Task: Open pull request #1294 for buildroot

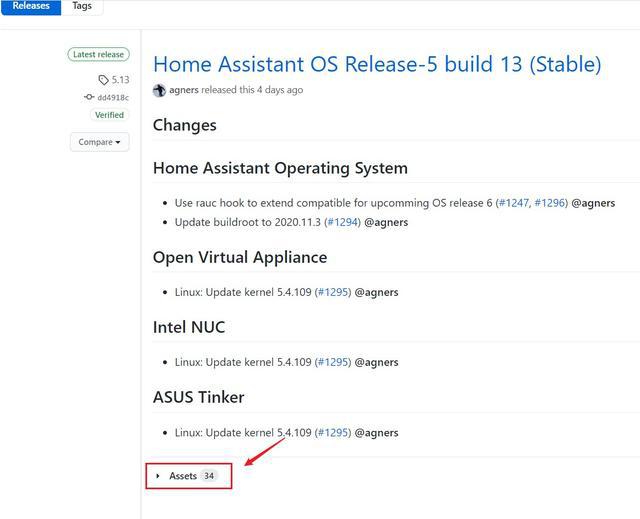Action: [x=343, y=222]
